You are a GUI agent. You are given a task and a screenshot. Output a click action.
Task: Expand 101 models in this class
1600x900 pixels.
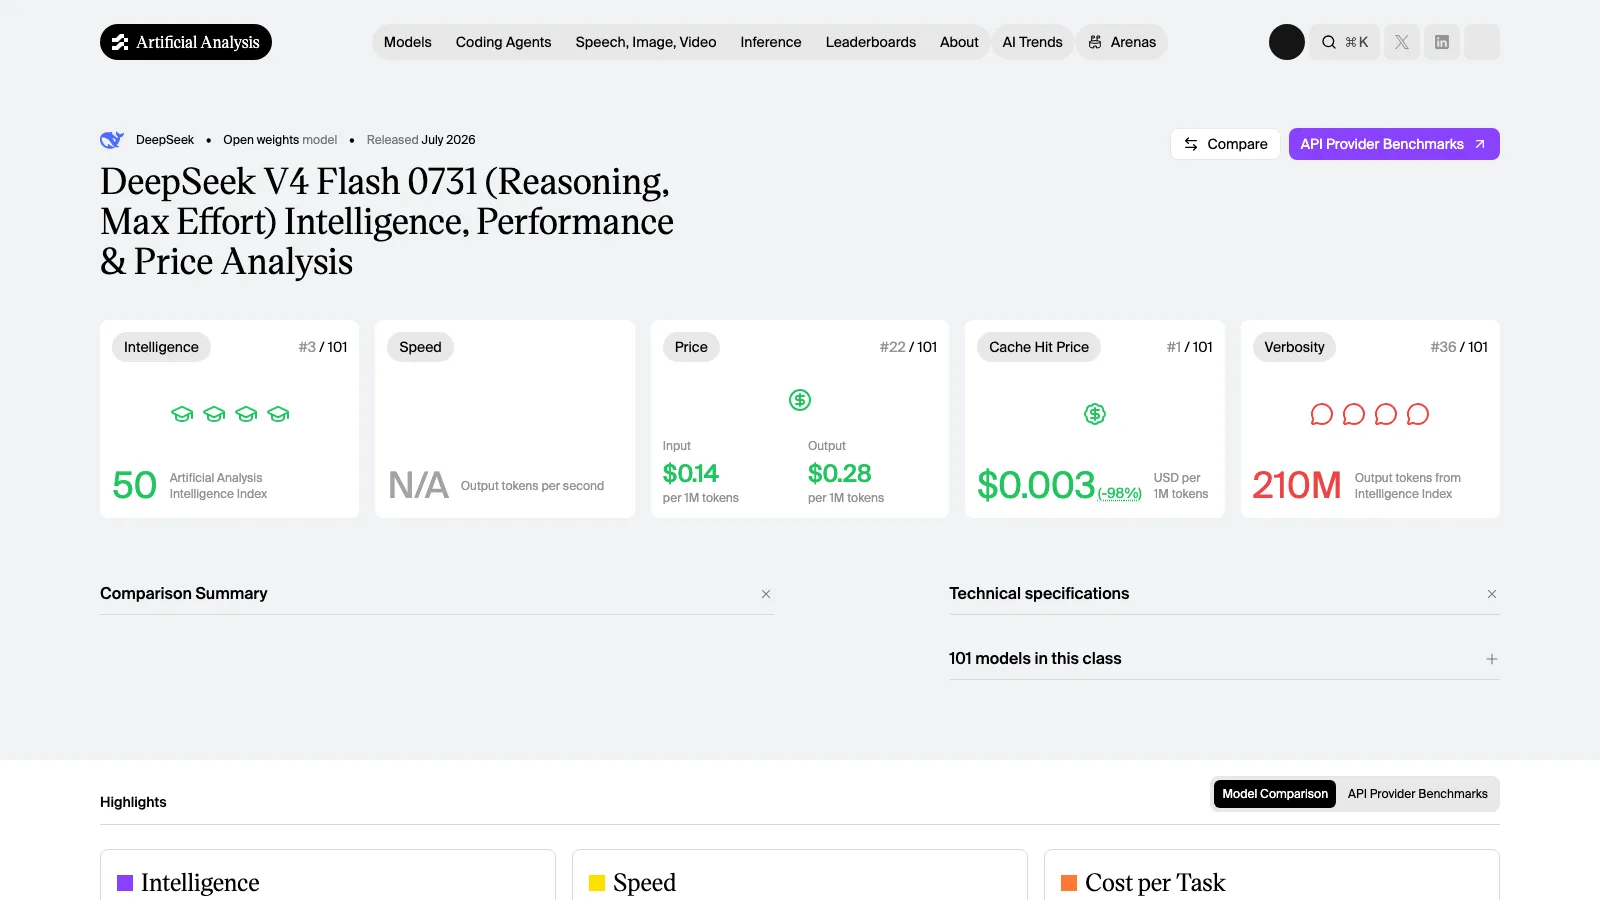pos(1224,659)
